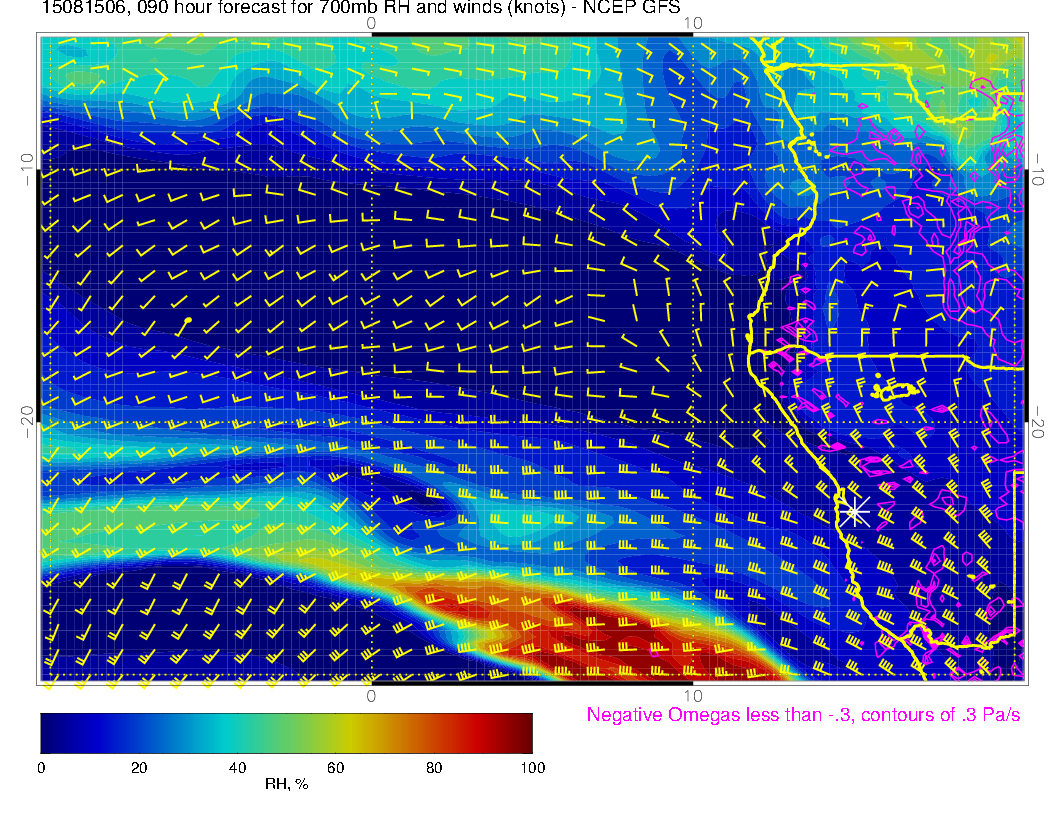Screen dimensions: 1056x816
Task: Click the white asterisk marker on the map
Action: (x=853, y=512)
